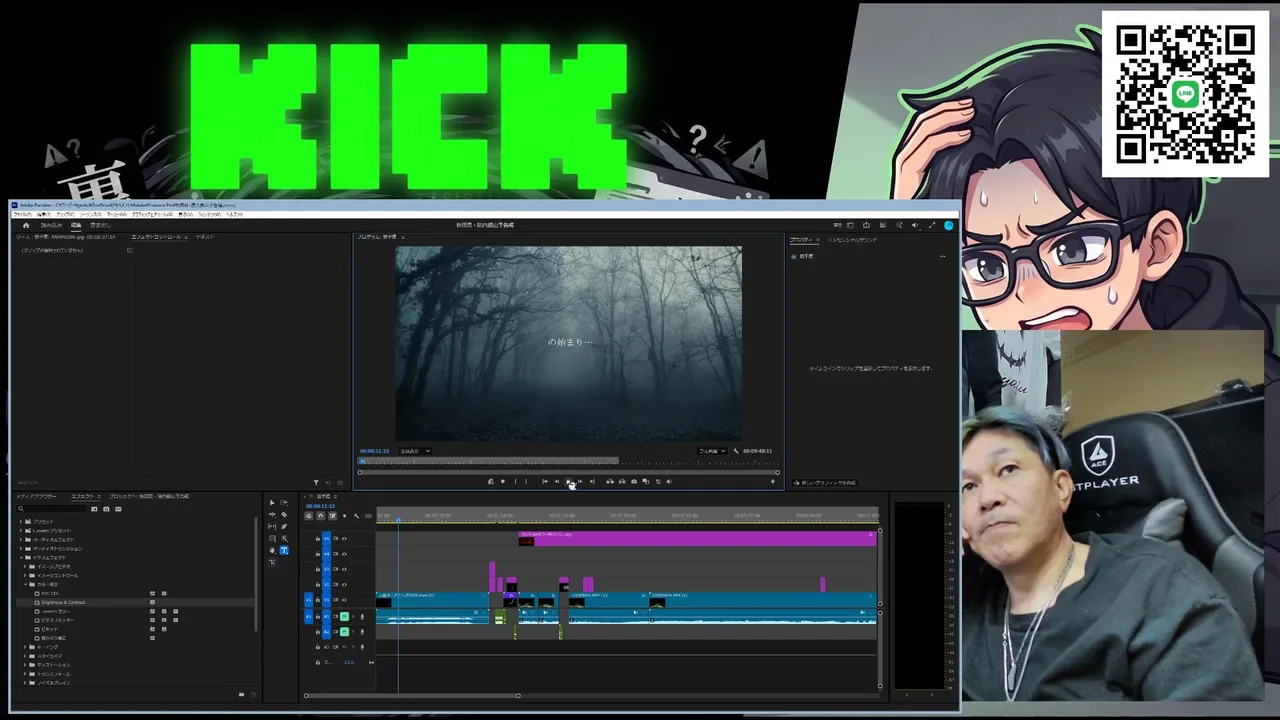Collapse the Color Correction folder
This screenshot has width=1280, height=720.
(x=26, y=585)
